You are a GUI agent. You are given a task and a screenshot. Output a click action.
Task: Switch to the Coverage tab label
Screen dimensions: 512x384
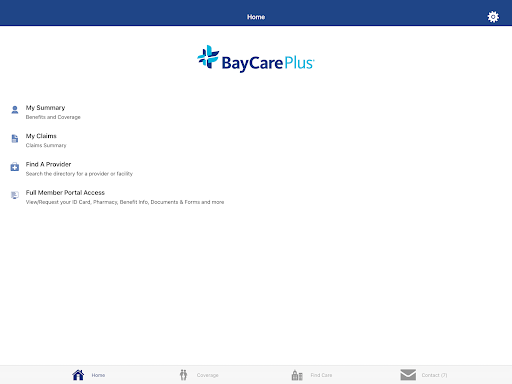click(x=207, y=375)
